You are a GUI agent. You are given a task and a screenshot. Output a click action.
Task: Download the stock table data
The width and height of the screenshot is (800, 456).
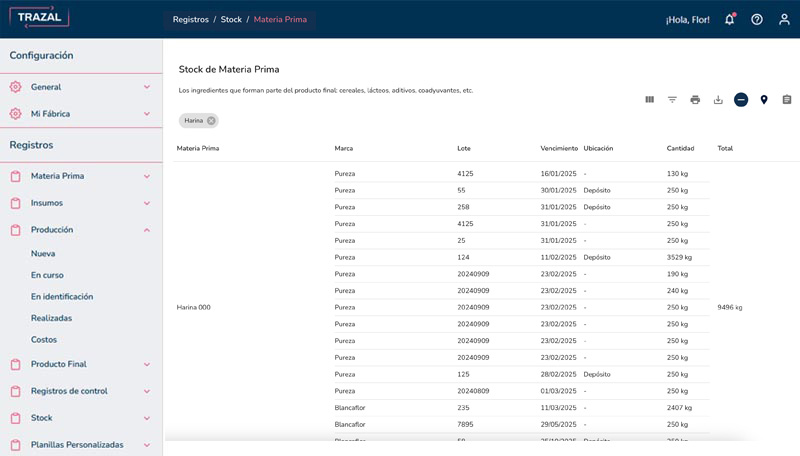tap(718, 100)
